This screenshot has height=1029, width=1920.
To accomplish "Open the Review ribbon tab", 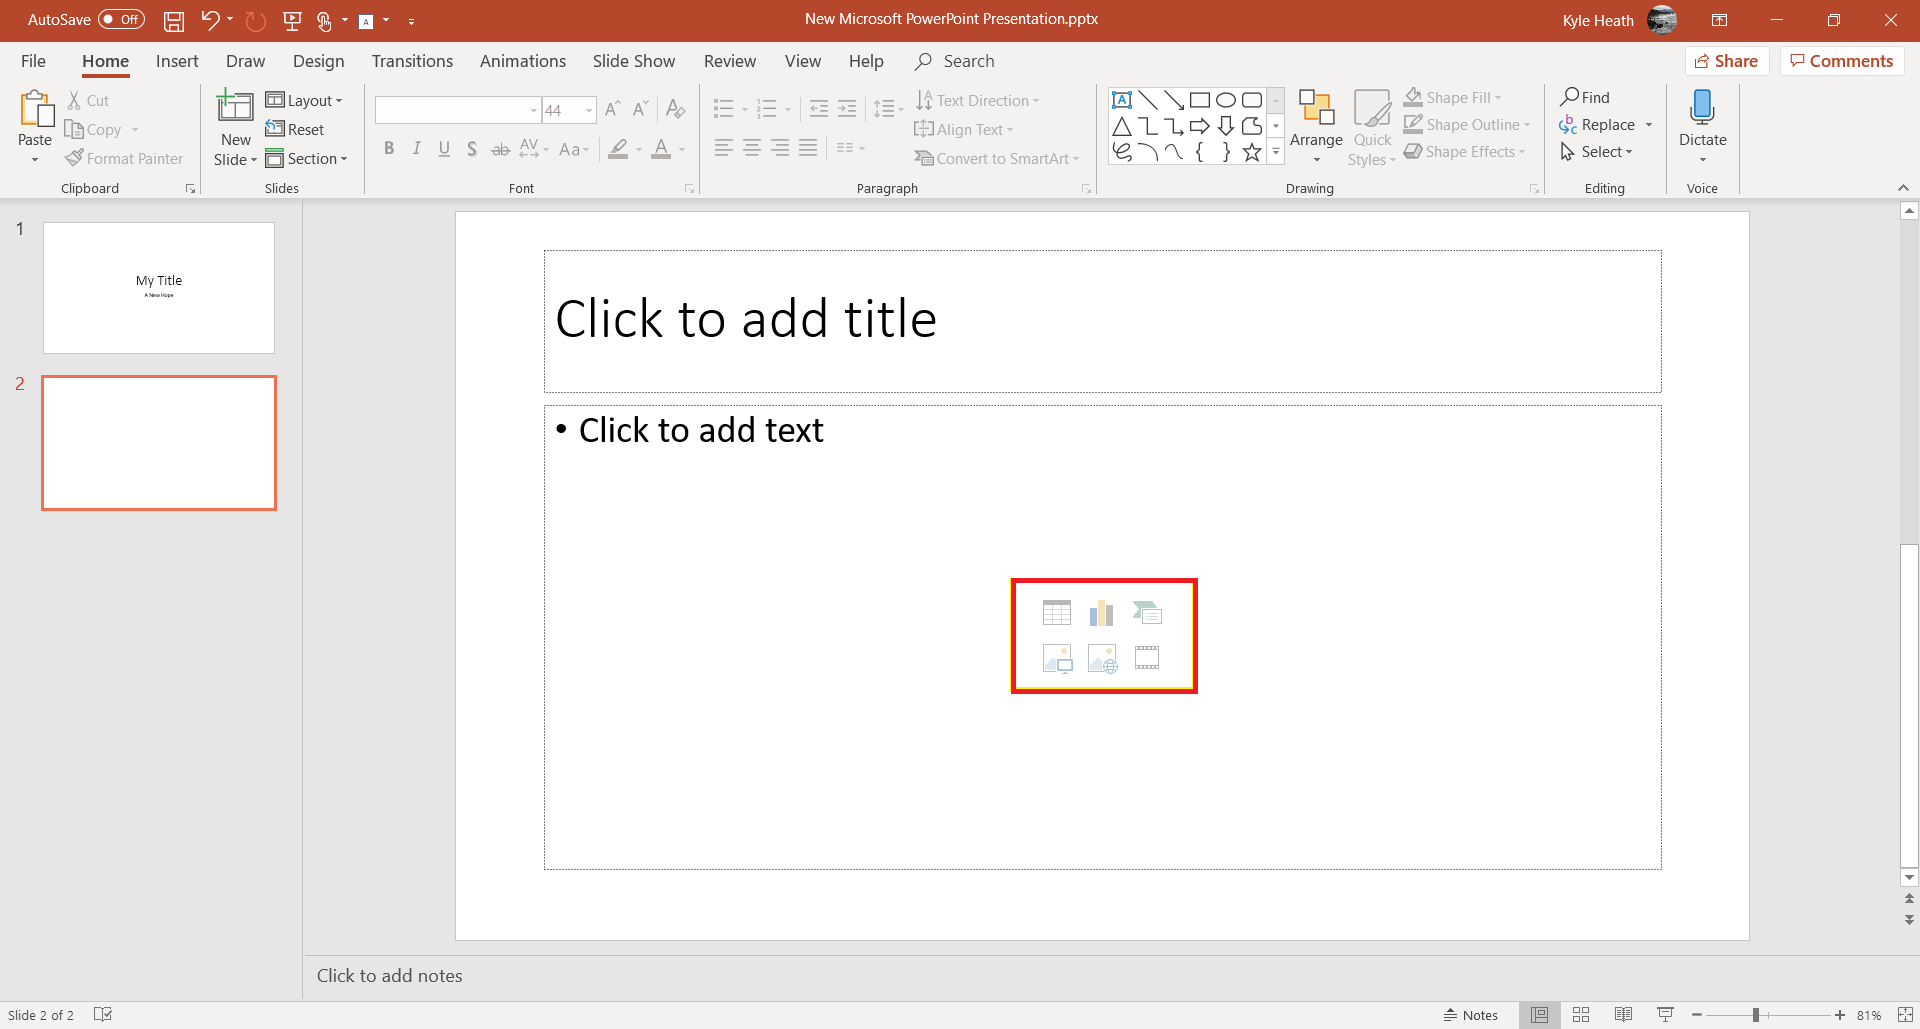I will point(729,60).
